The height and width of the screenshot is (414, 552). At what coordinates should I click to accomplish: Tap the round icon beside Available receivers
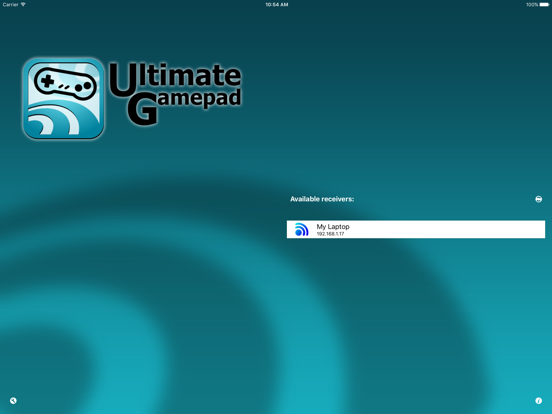tap(539, 199)
